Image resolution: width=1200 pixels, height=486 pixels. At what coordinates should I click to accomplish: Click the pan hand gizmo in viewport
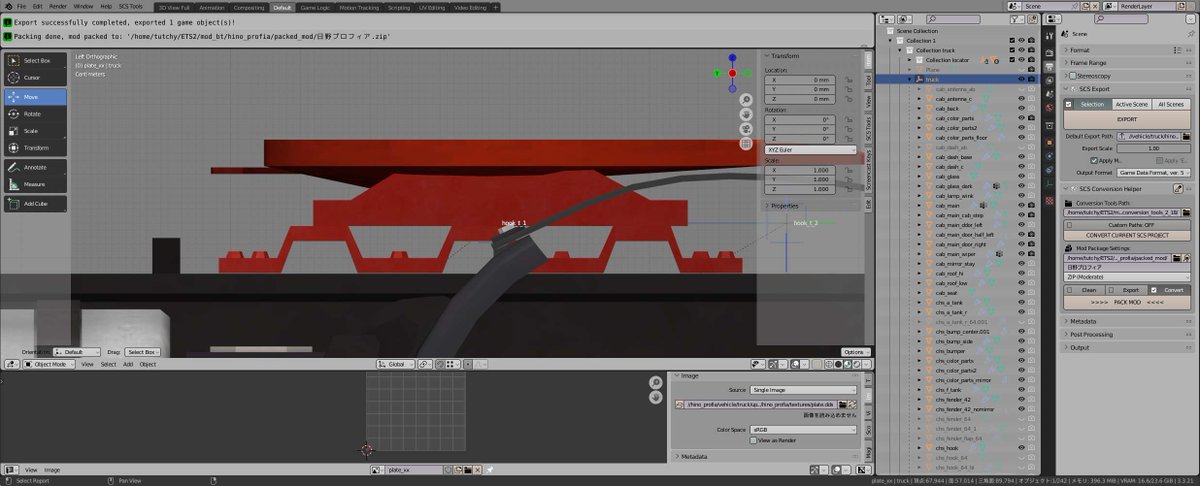(x=746, y=114)
